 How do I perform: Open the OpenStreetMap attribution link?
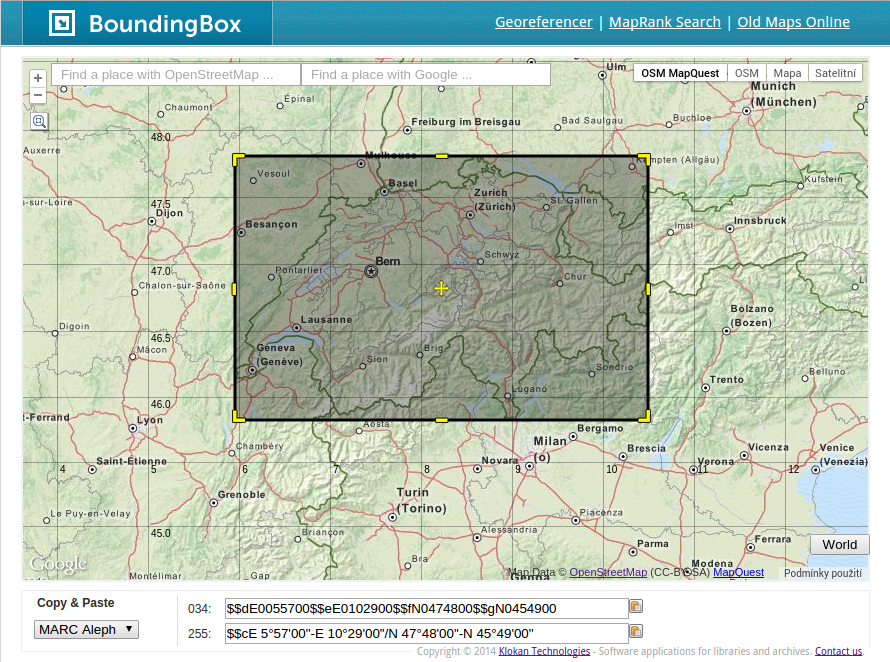pyautogui.click(x=608, y=572)
